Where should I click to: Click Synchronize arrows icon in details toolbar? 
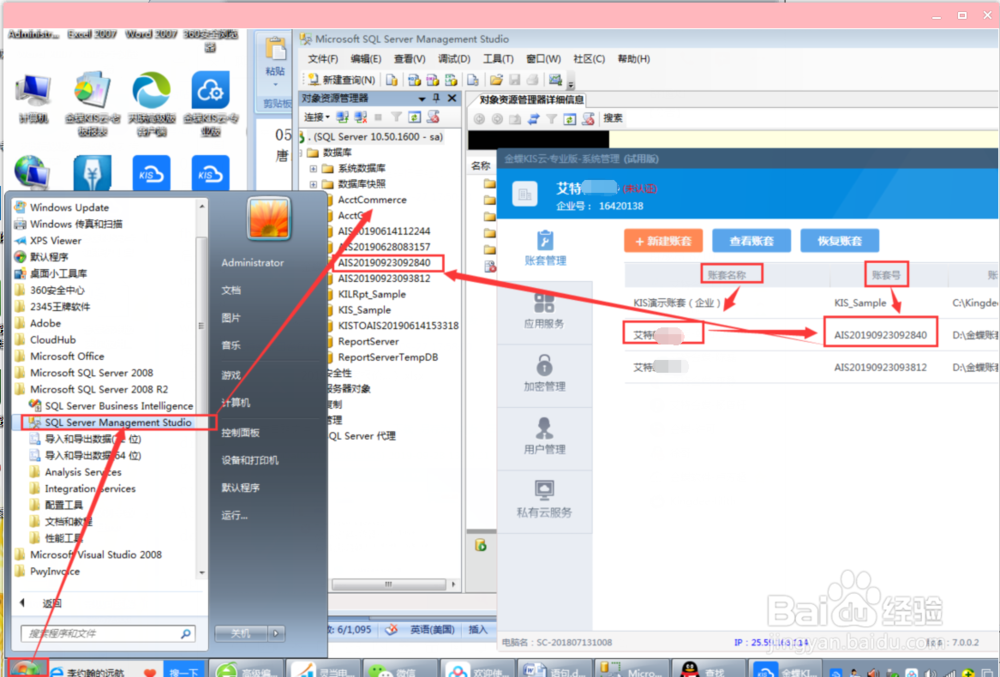(x=533, y=119)
